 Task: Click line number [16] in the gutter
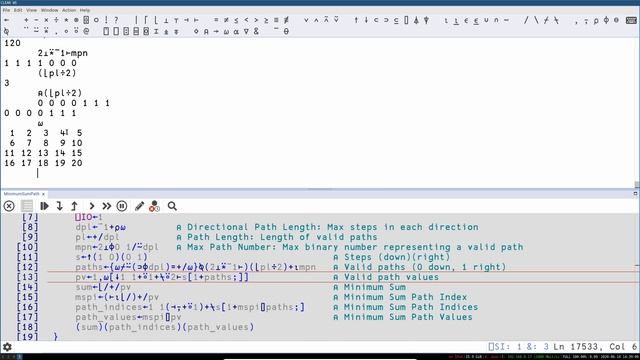tap(27, 307)
